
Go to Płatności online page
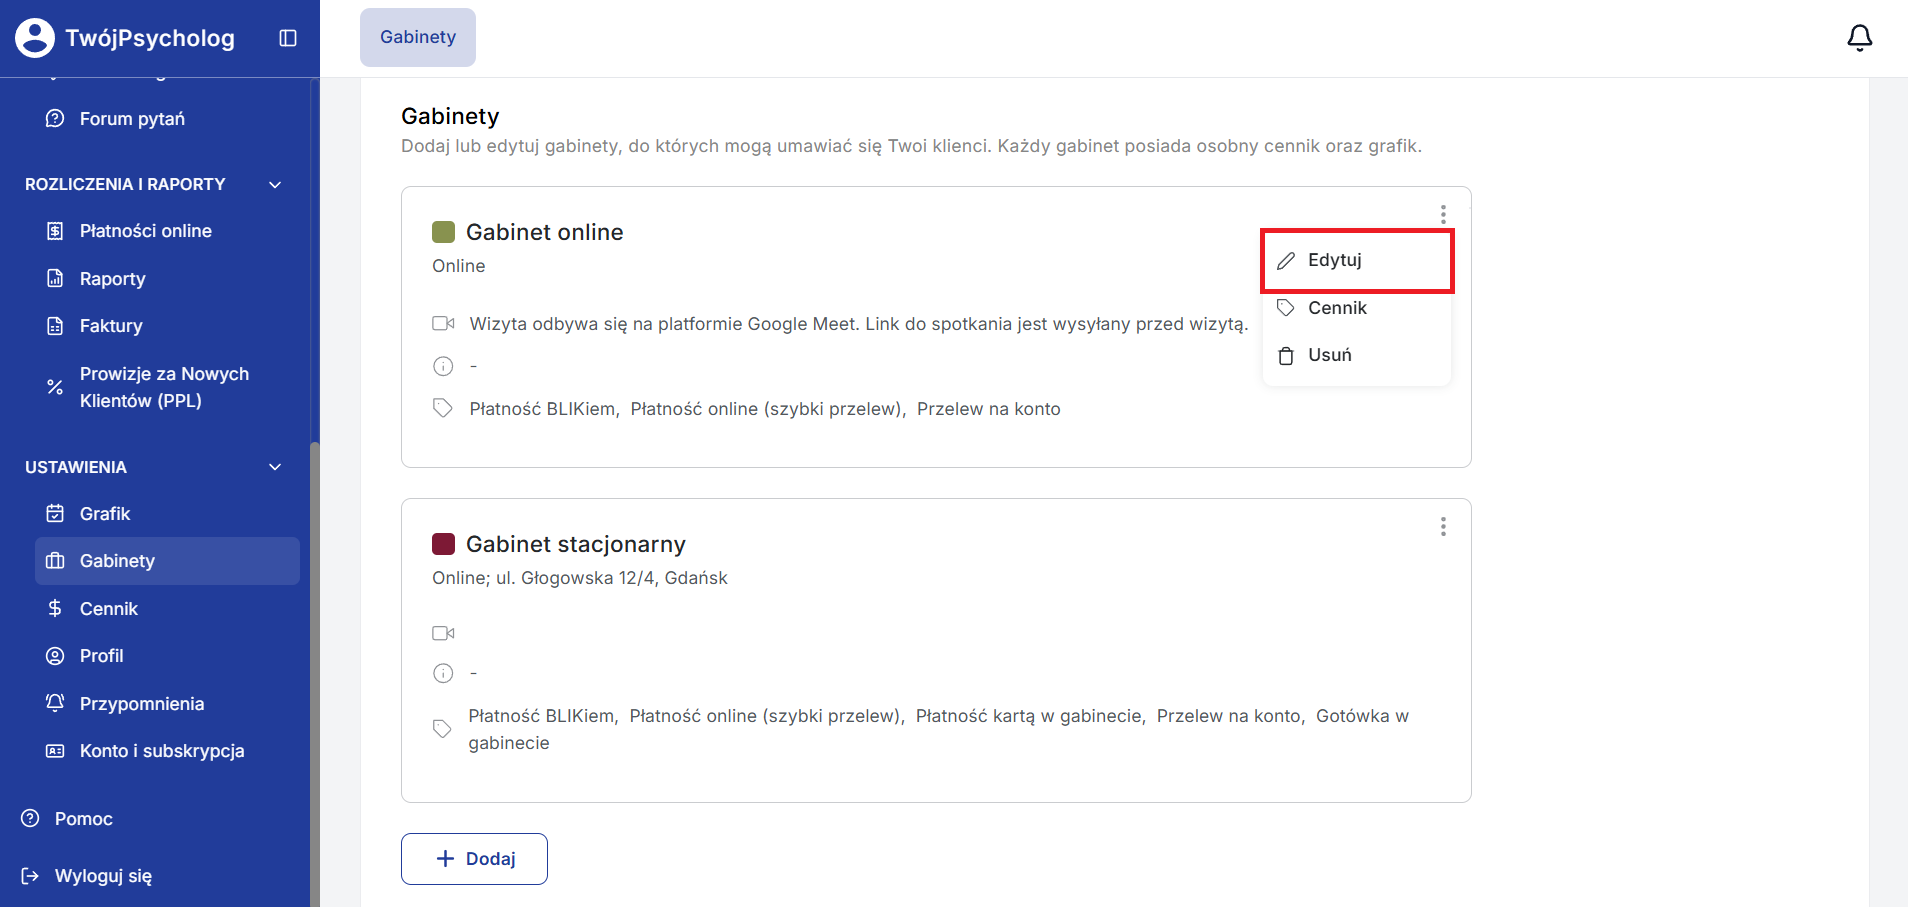pyautogui.click(x=145, y=231)
